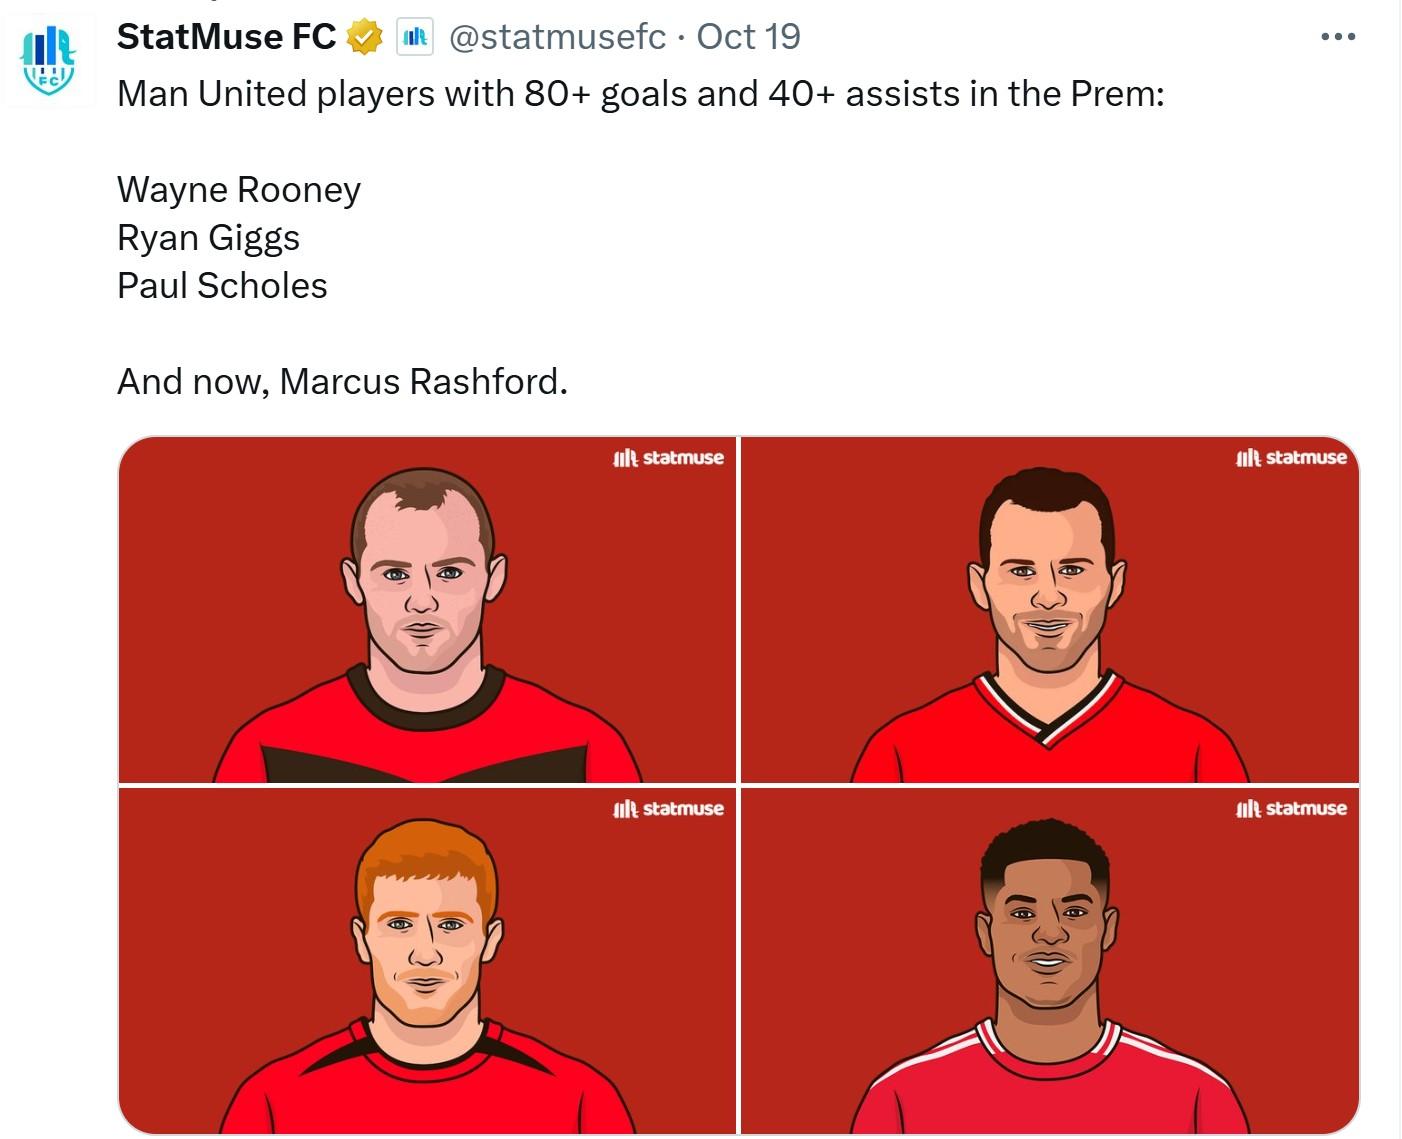Click the 'Wayne Rooney' text line
Image resolution: width=1402 pixels, height=1139 pixels.
[x=239, y=190]
